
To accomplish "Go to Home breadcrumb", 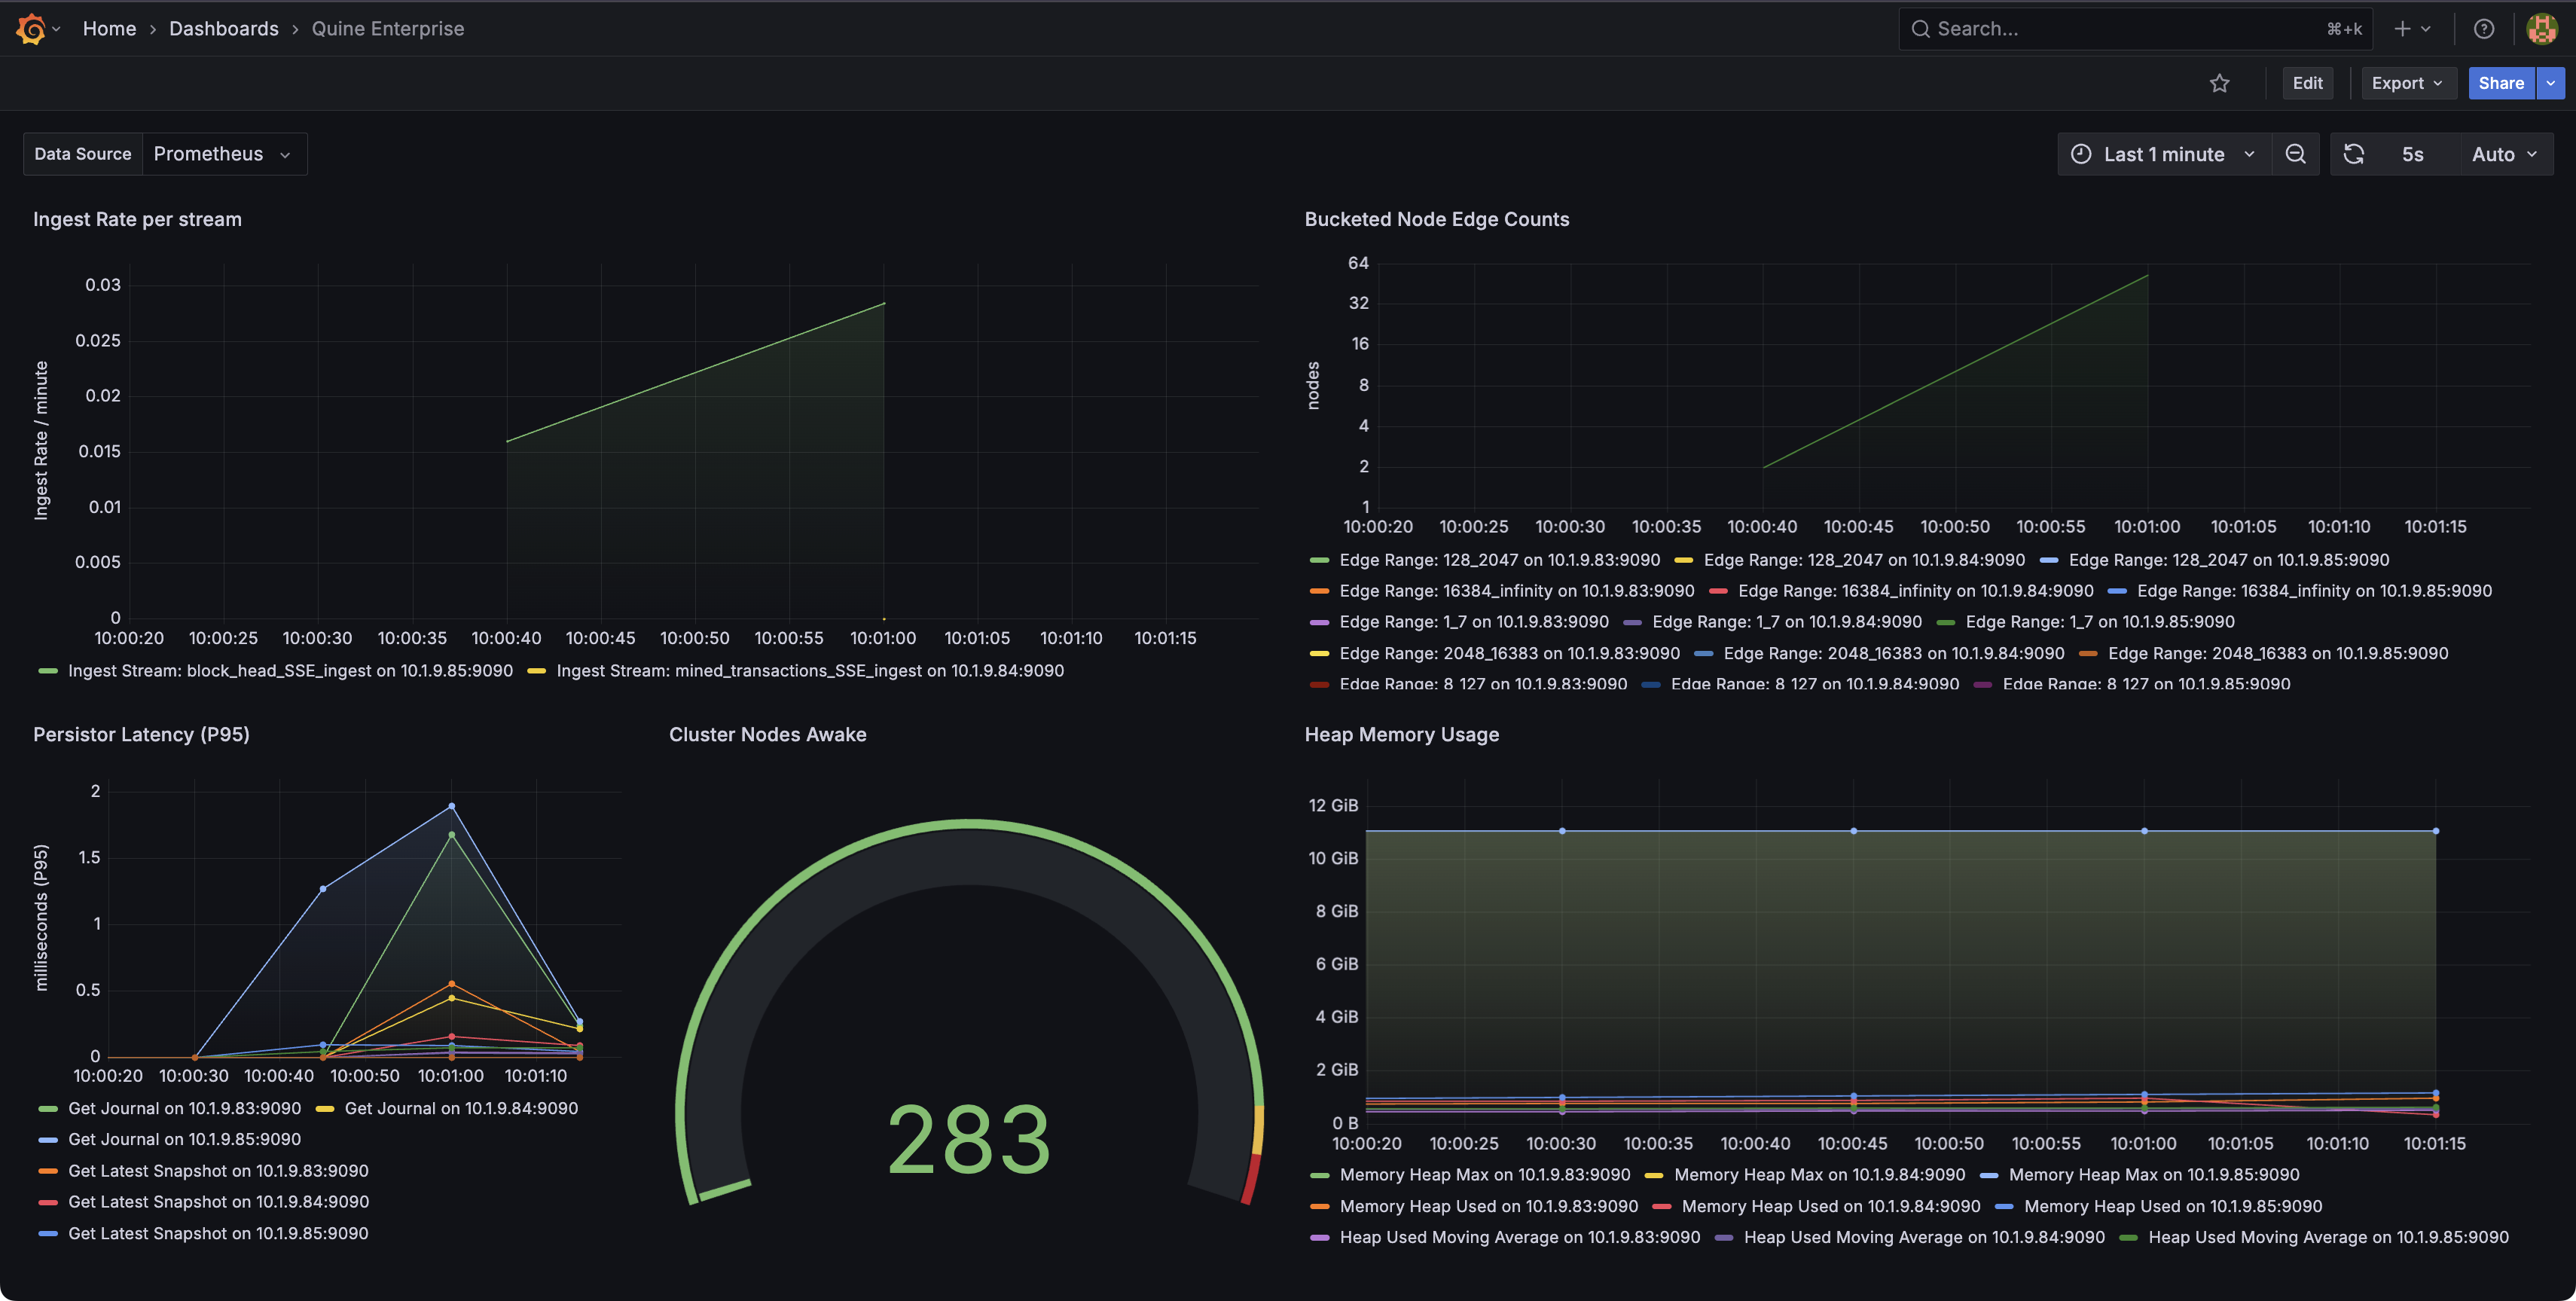I will point(109,29).
